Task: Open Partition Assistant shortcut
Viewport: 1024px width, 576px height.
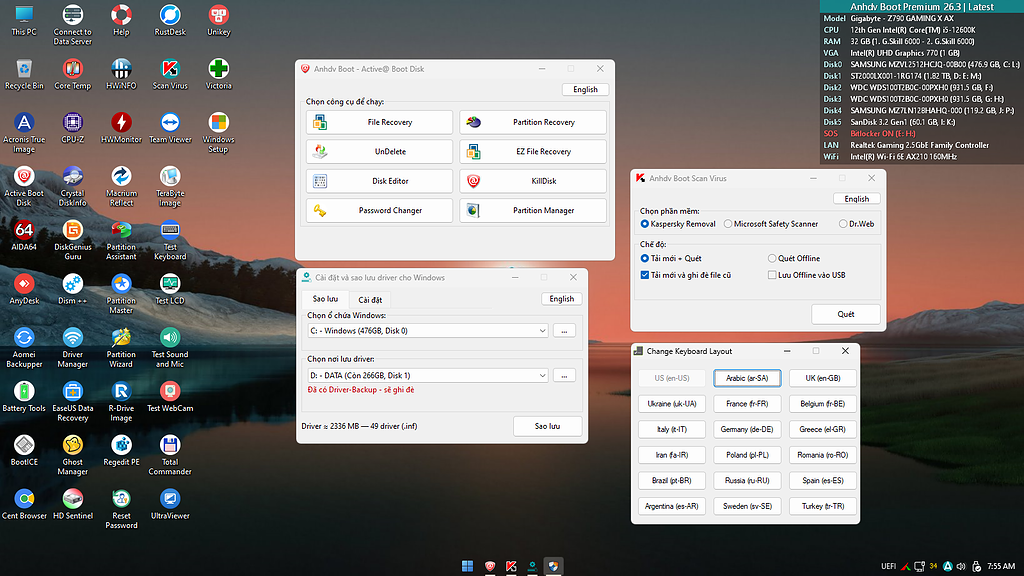Action: click(x=121, y=240)
